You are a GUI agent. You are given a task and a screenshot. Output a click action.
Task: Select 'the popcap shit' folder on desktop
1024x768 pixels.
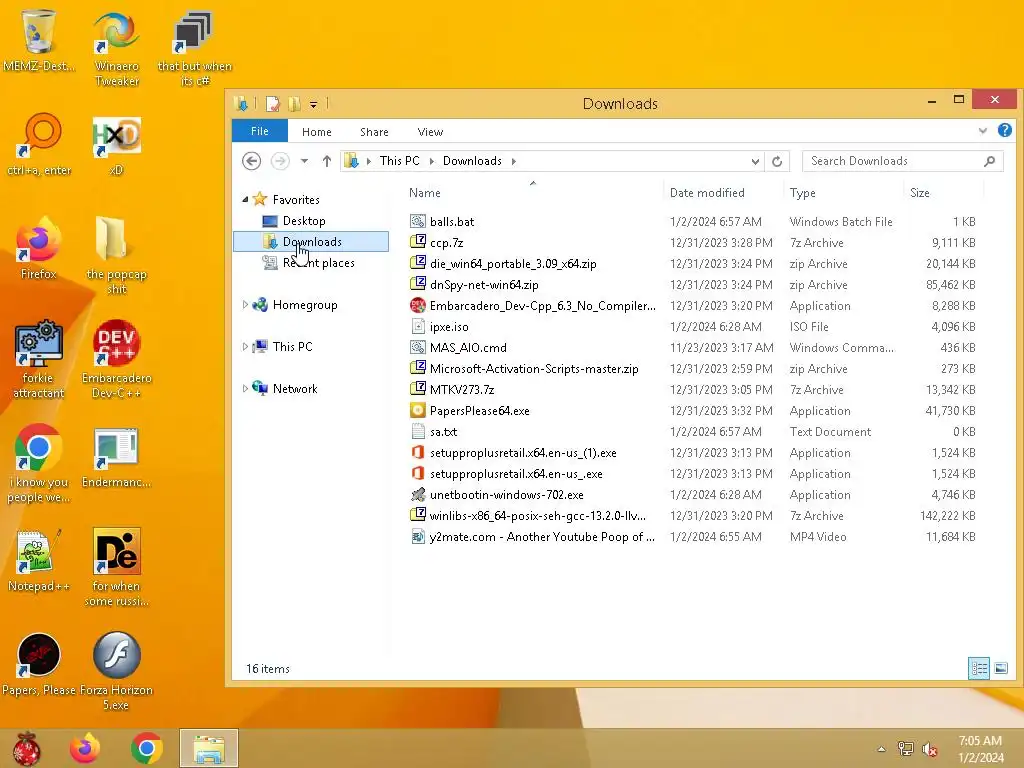point(116,255)
